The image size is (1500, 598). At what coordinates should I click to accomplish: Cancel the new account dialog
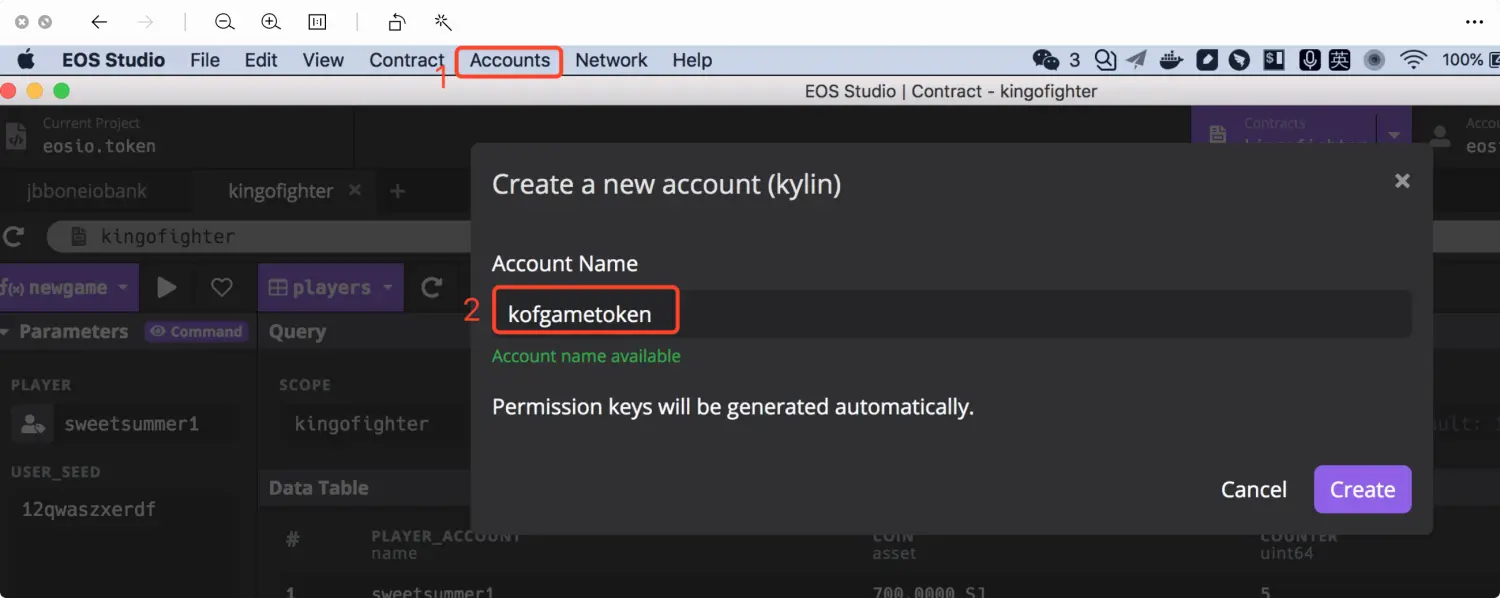click(x=1253, y=489)
